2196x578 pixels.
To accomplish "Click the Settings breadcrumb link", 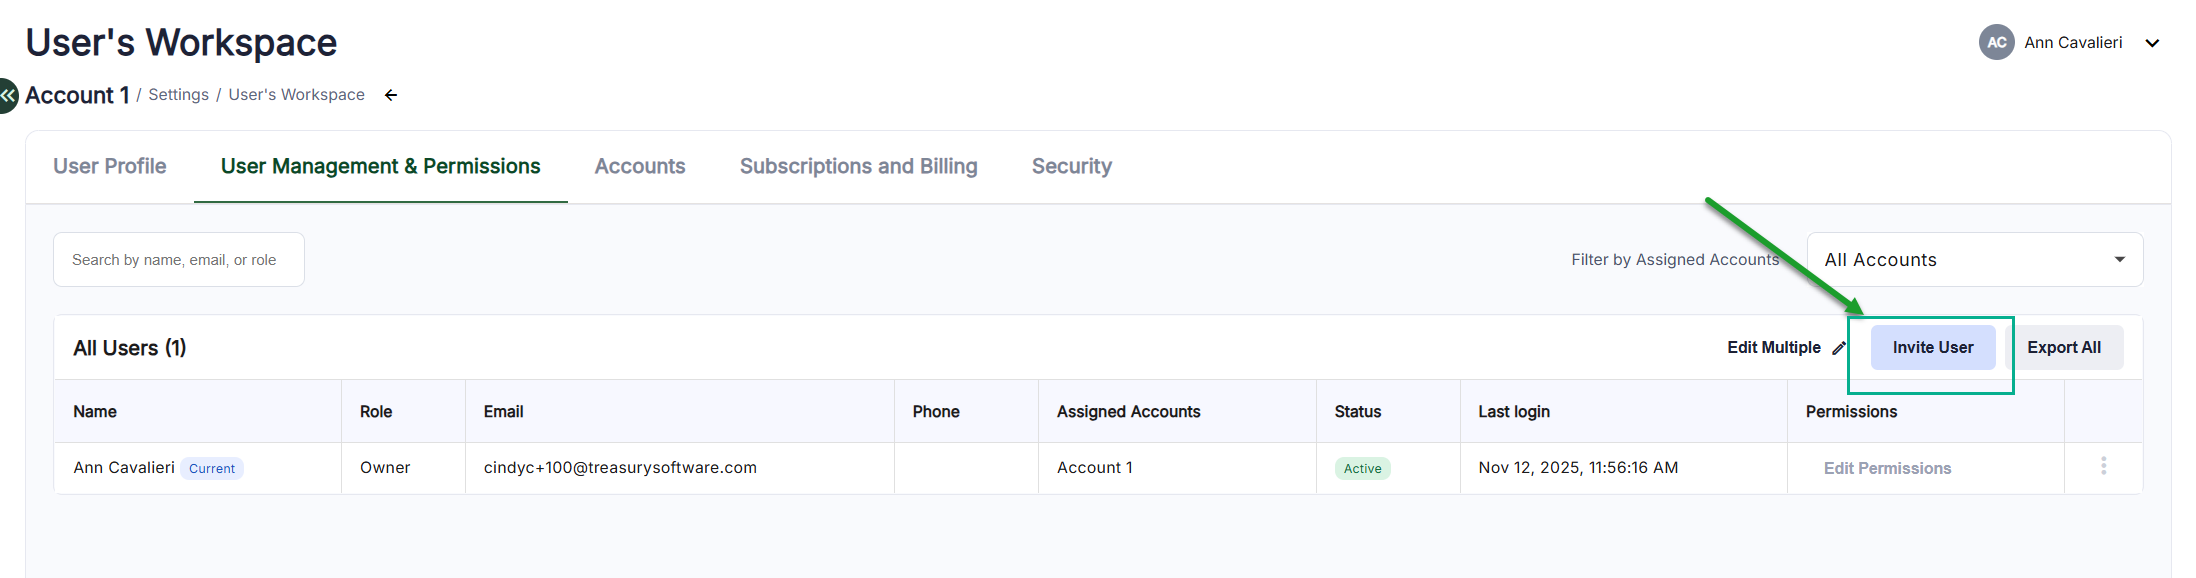I will (x=178, y=95).
